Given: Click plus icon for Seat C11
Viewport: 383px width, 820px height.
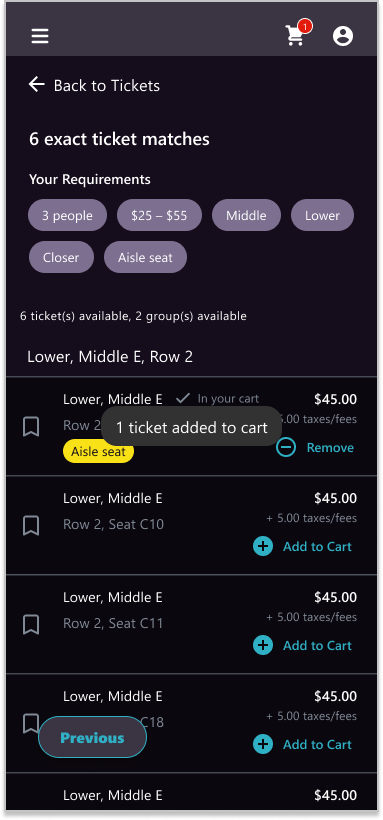Looking at the screenshot, I should 263,645.
